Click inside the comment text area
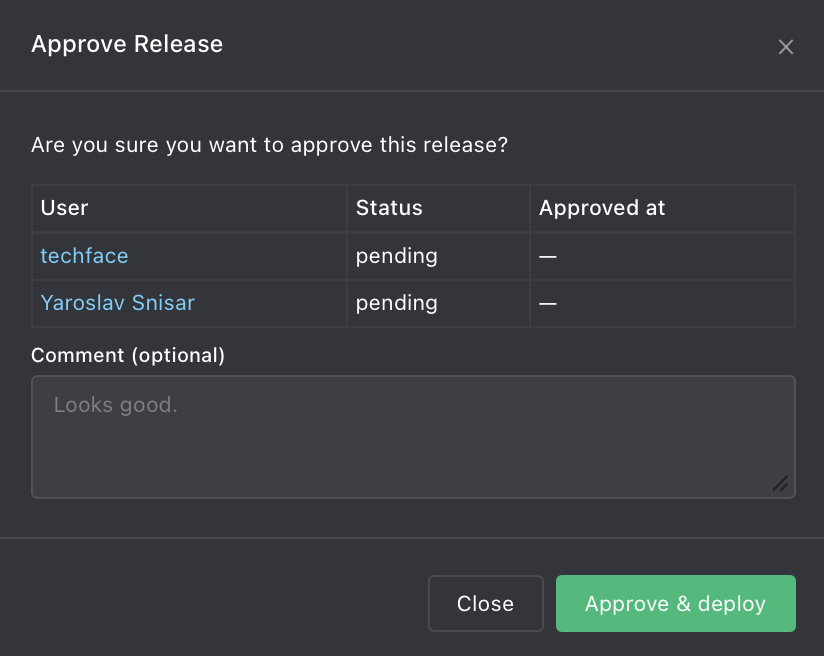The width and height of the screenshot is (824, 656). [412, 437]
